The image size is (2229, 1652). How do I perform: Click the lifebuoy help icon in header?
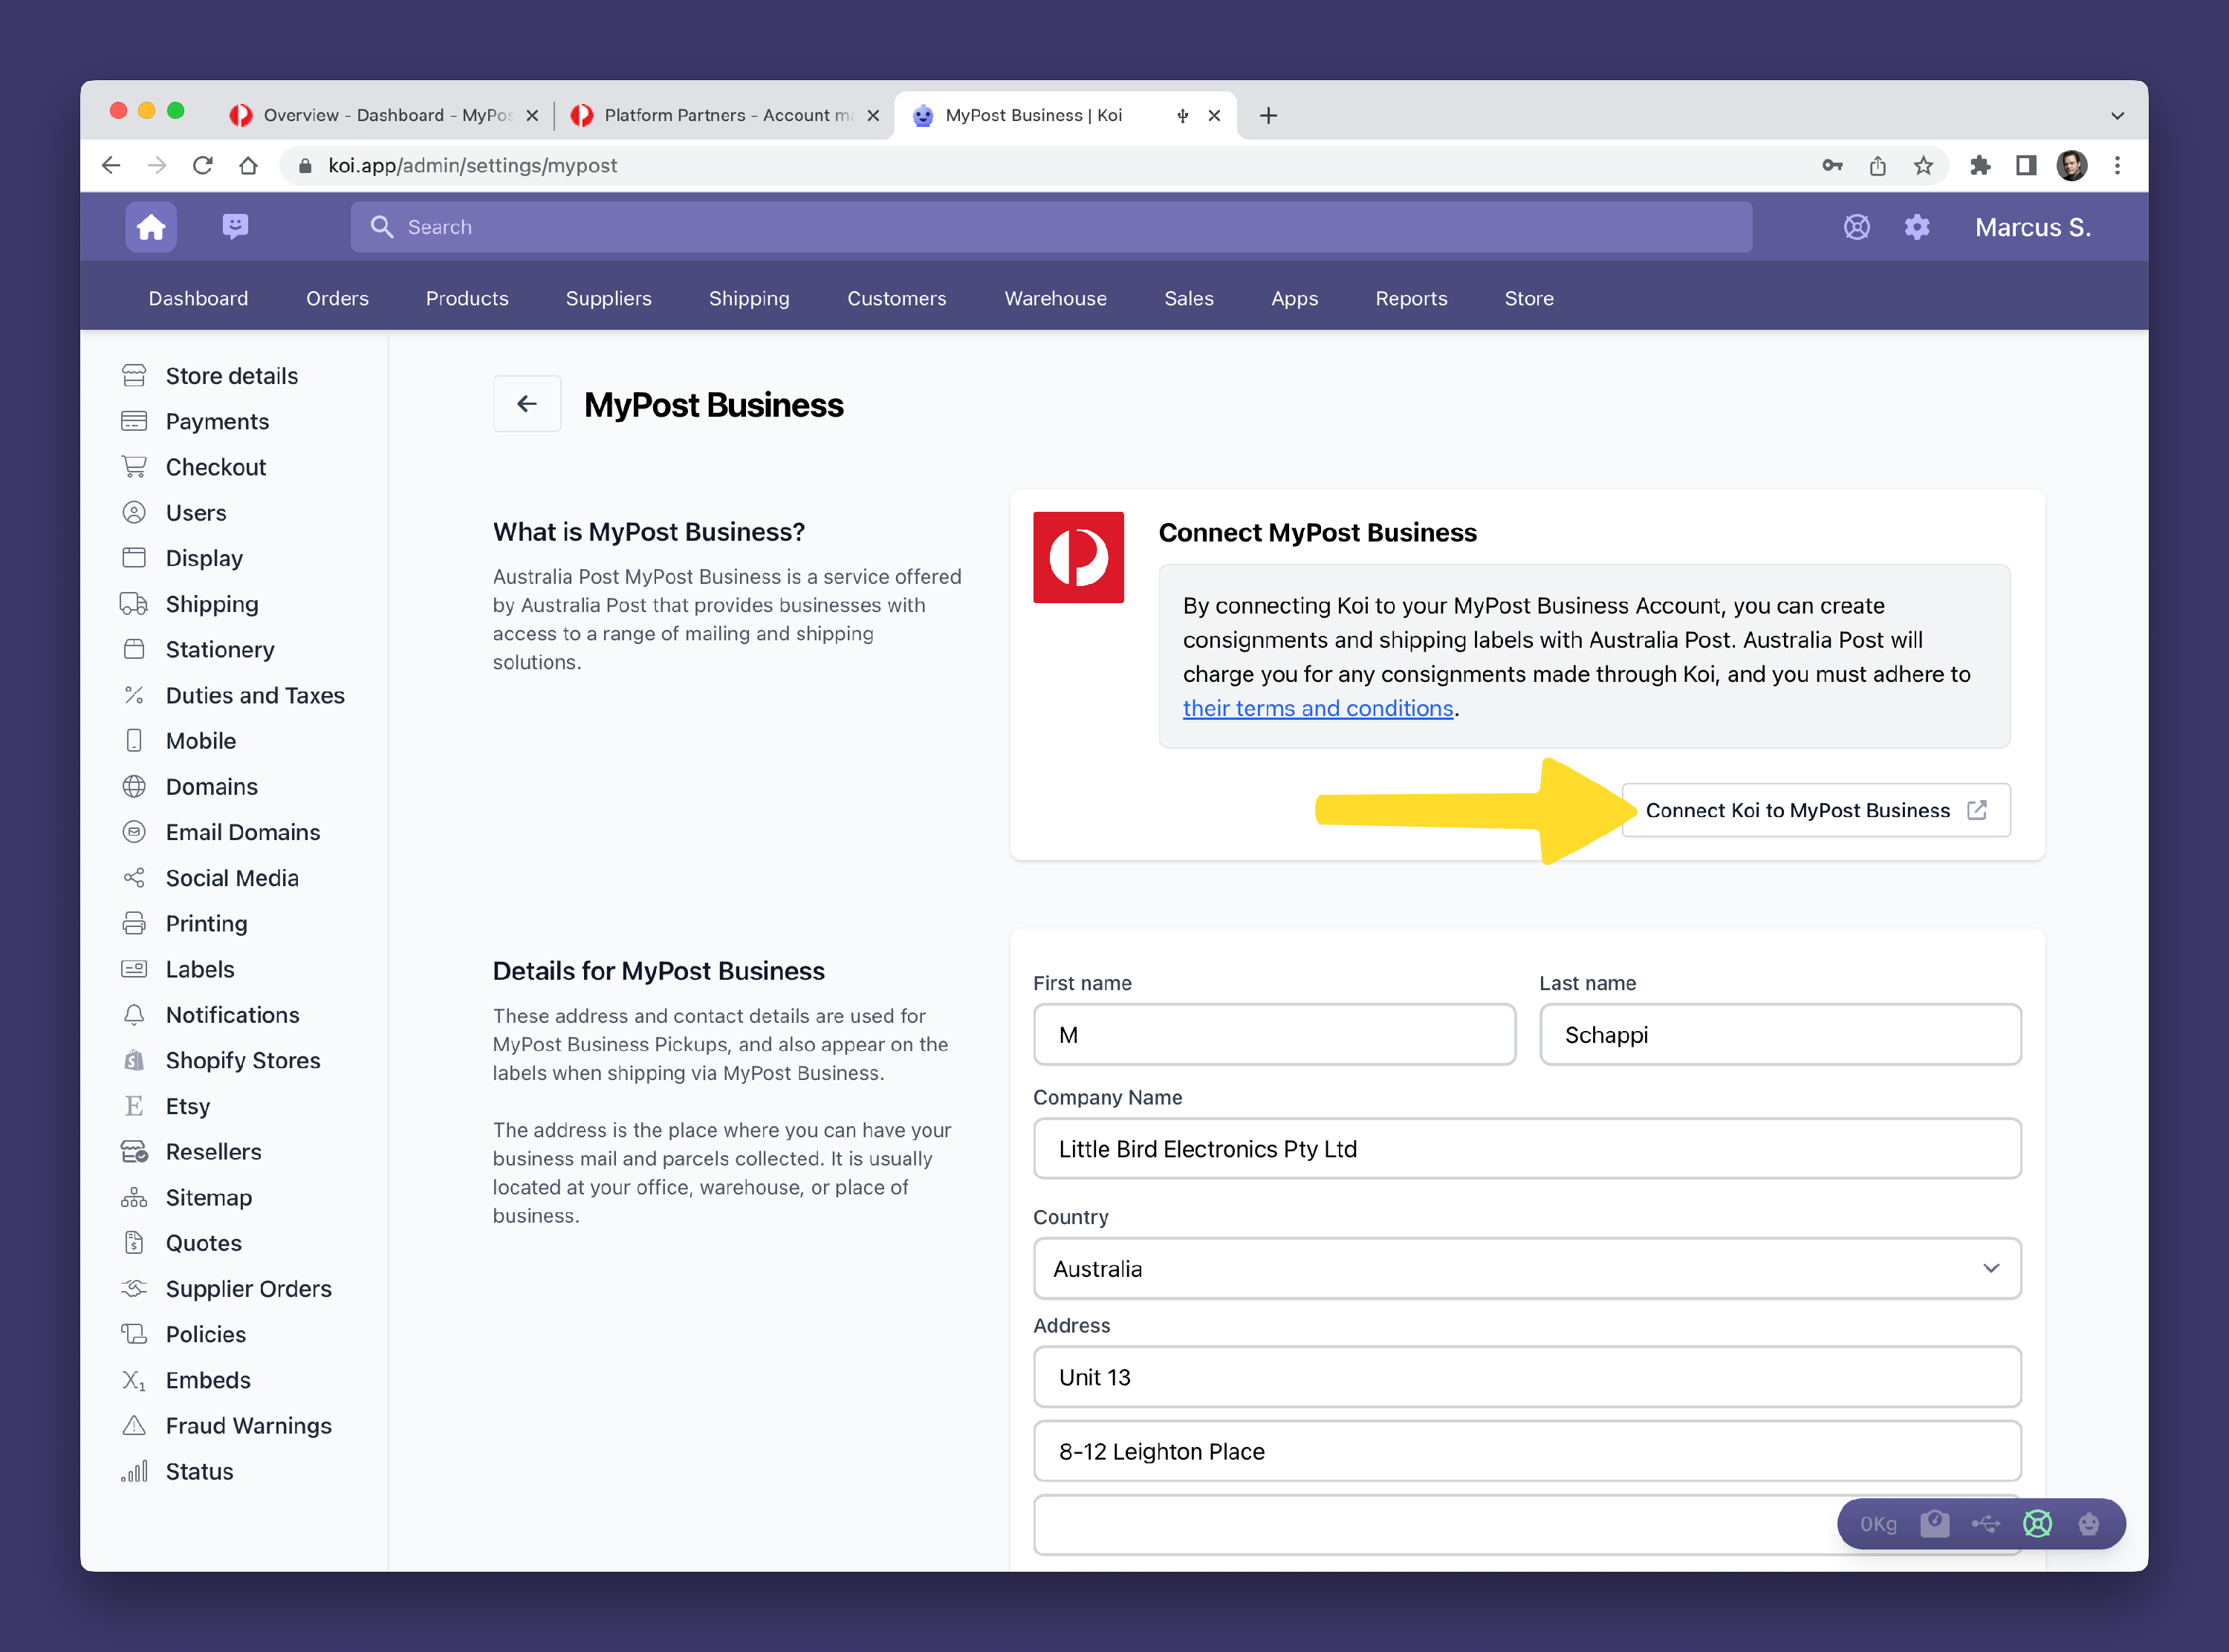tap(1856, 227)
